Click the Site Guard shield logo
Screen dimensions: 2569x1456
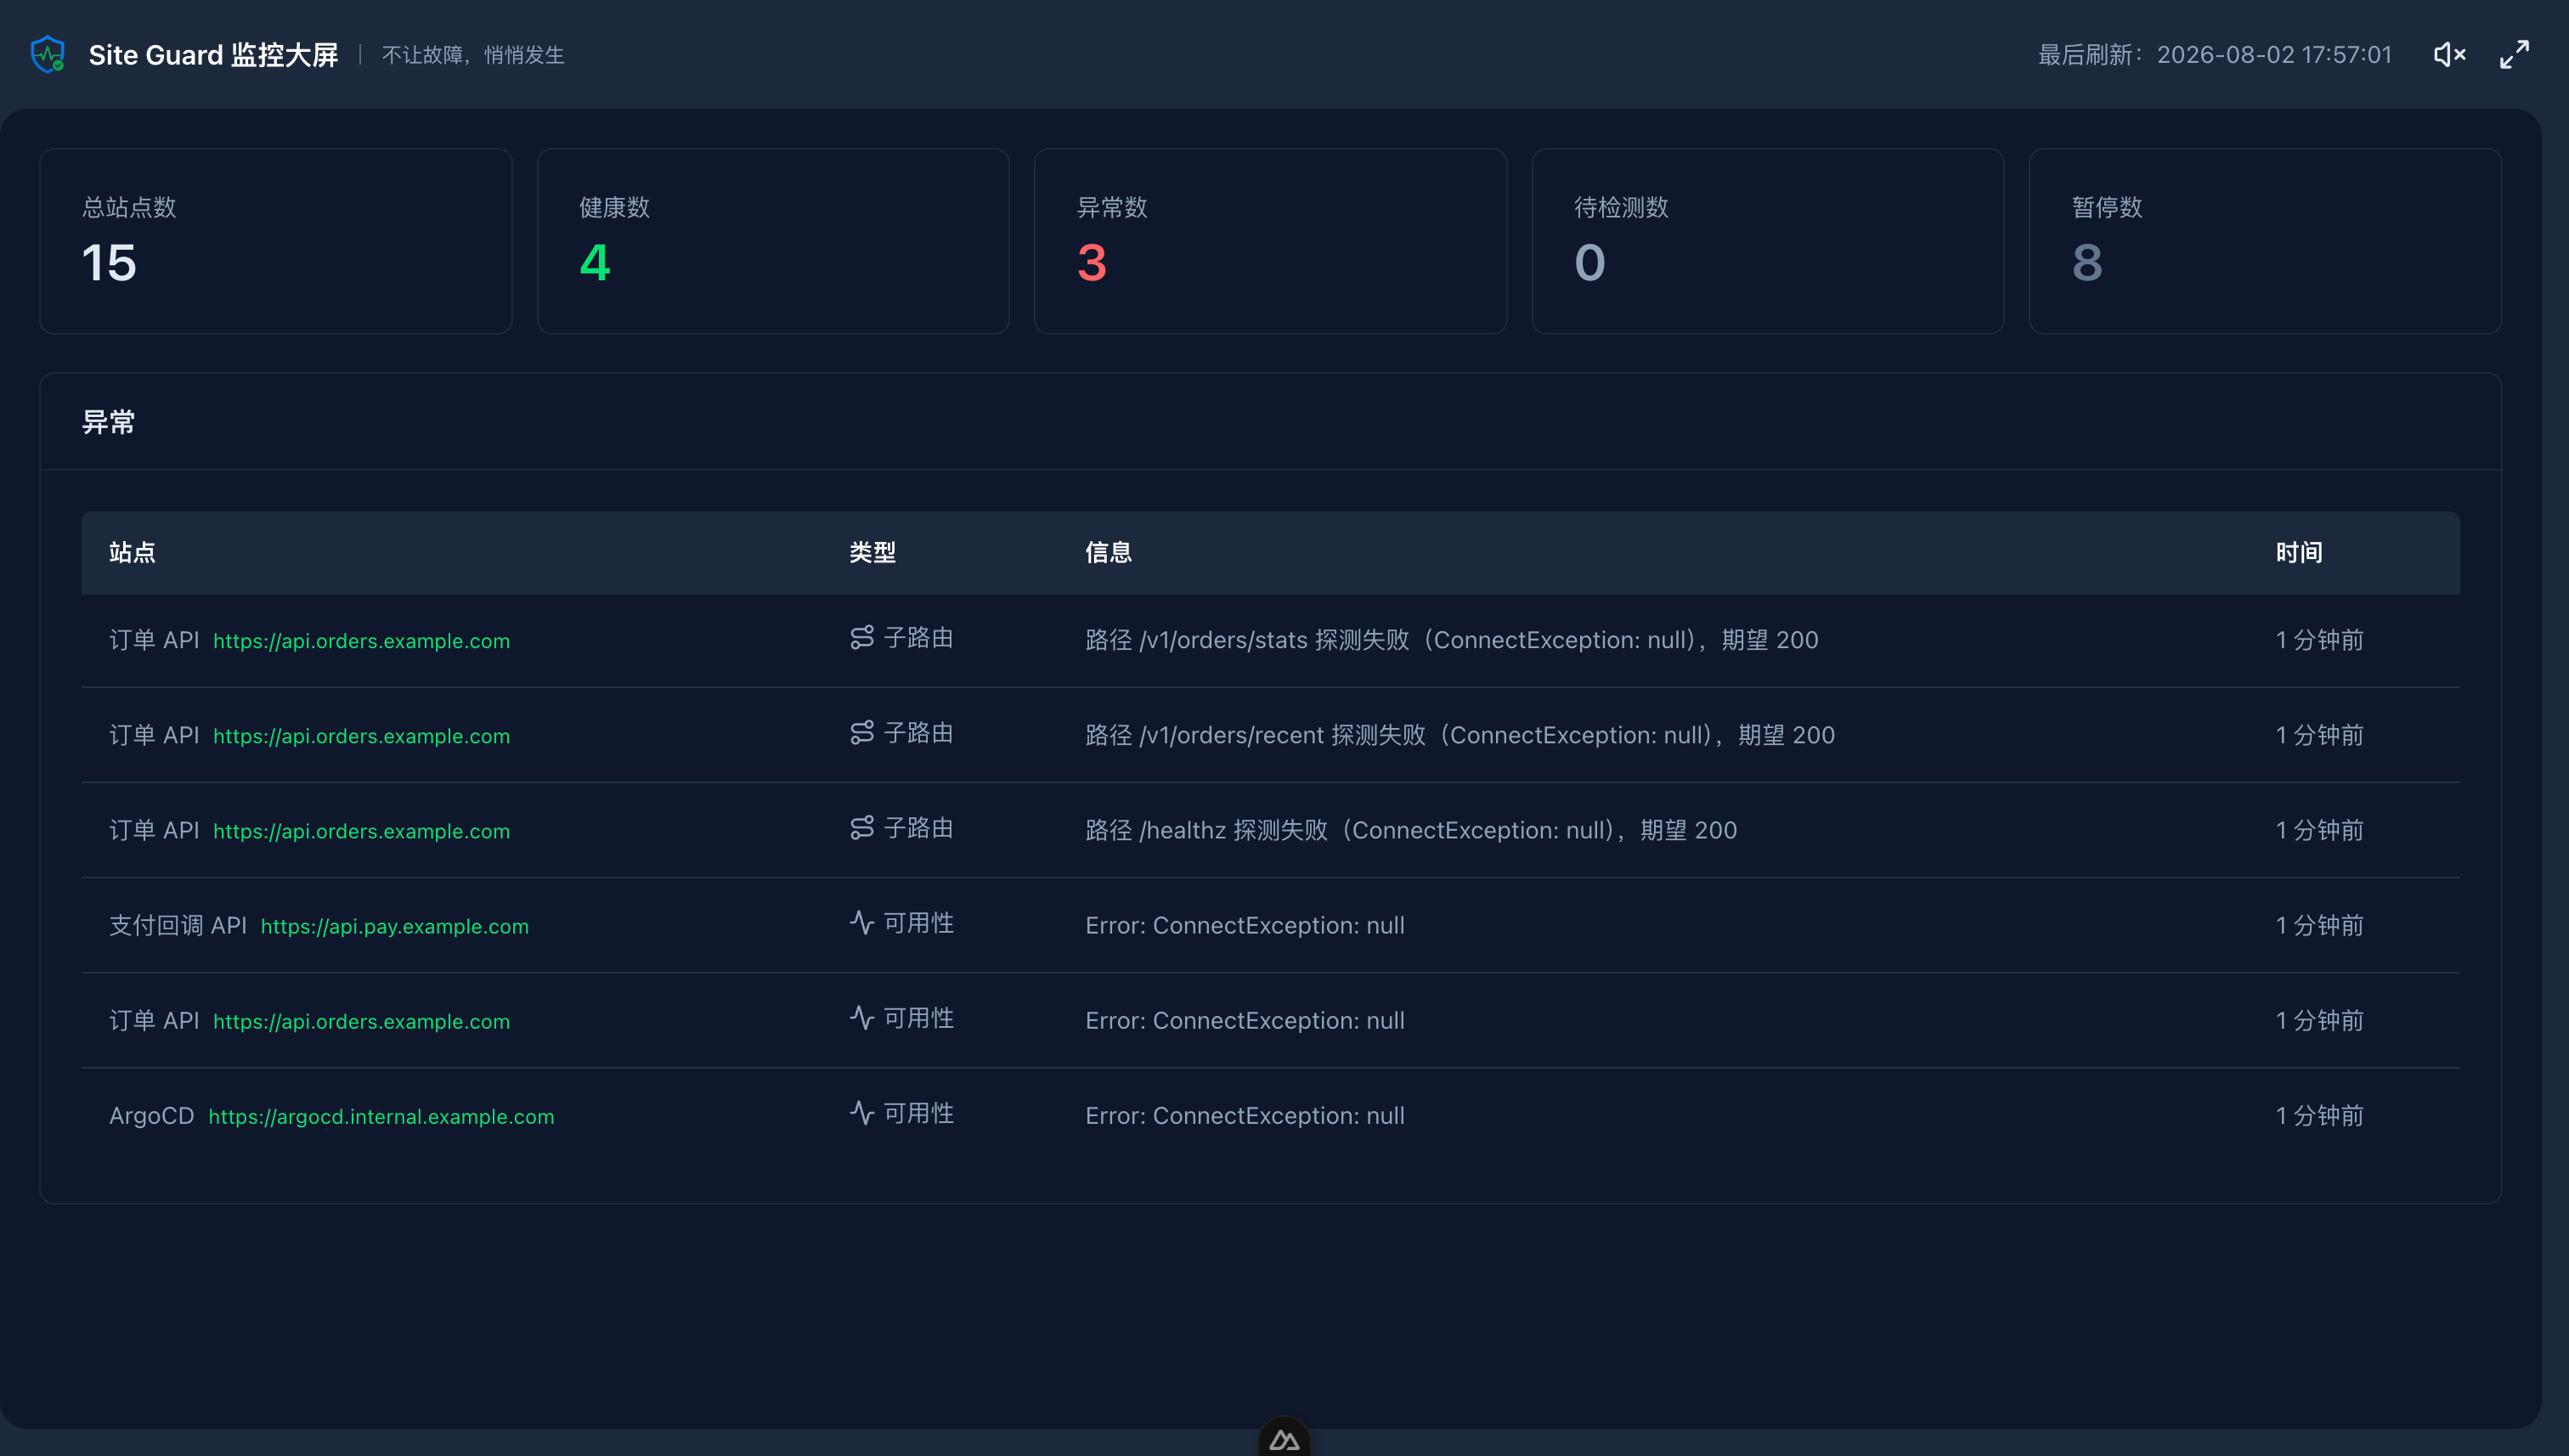point(47,54)
